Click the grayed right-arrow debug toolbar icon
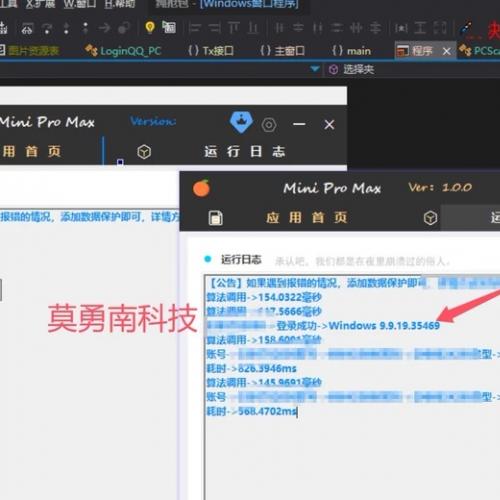 [104, 28]
